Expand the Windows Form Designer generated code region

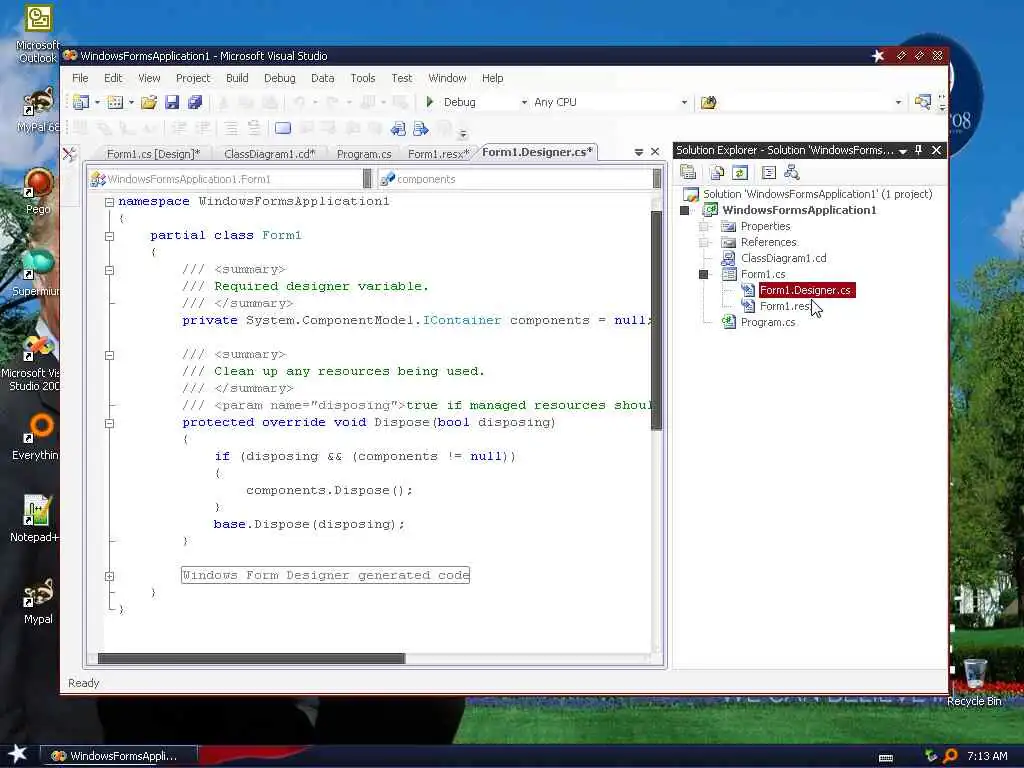coord(110,576)
